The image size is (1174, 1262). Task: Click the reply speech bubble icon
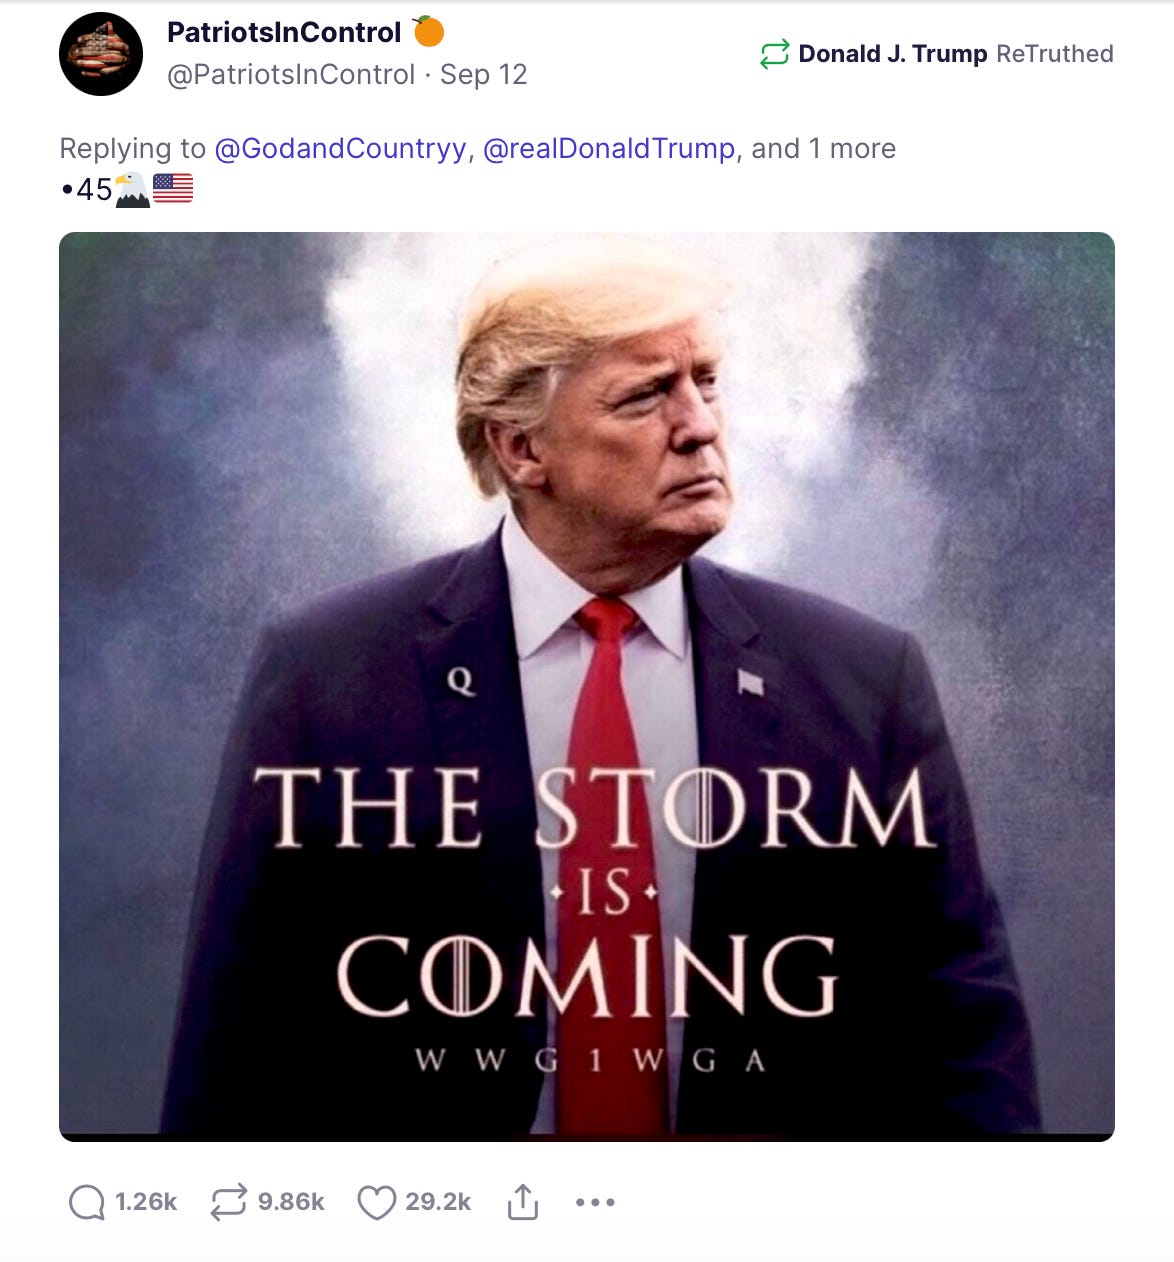(x=87, y=1202)
